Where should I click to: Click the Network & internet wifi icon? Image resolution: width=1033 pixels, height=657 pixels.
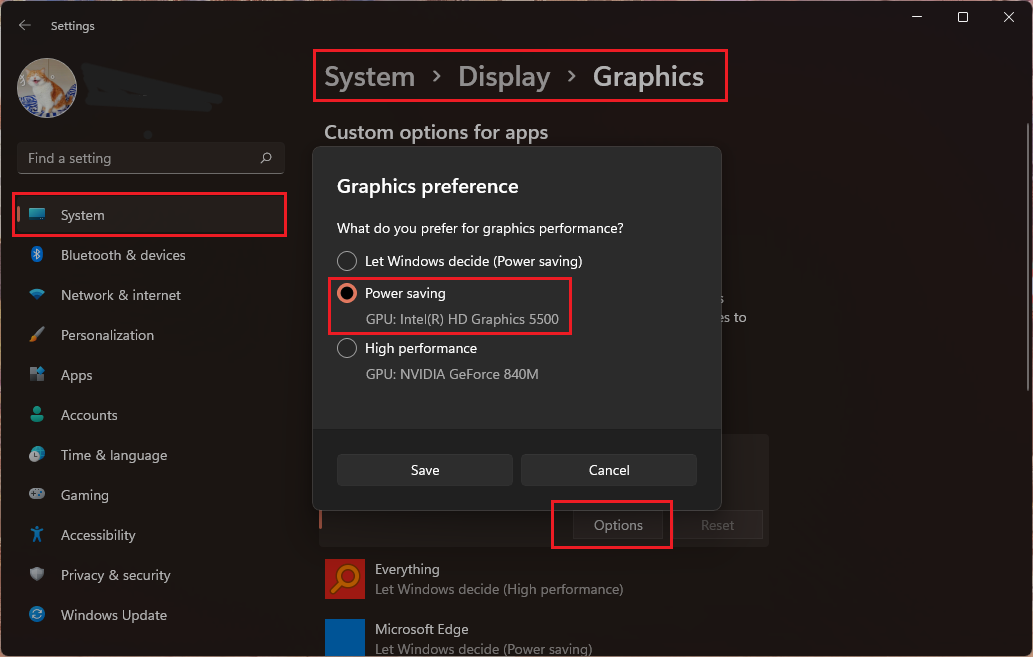(37, 295)
